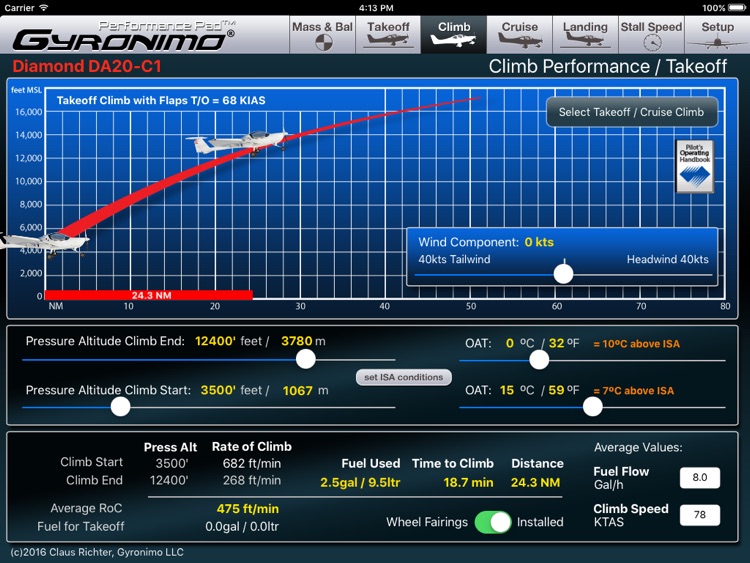Image resolution: width=750 pixels, height=563 pixels.
Task: Click the Takeoff Climb with Flaps T/O chart title
Action: coord(161,100)
